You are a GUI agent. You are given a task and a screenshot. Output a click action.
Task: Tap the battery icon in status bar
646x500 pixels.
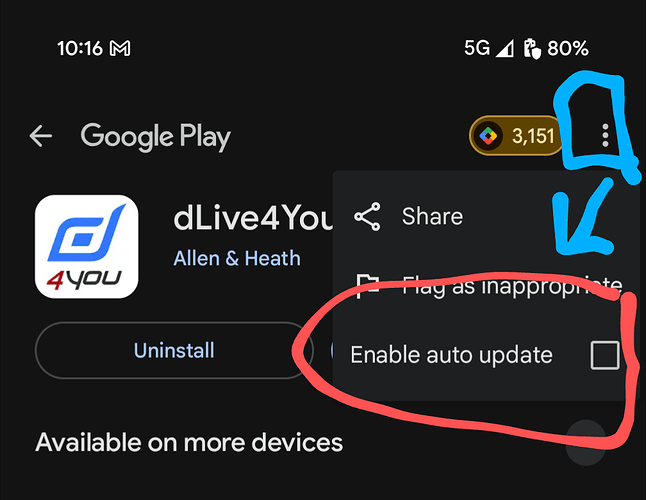[x=532, y=49]
